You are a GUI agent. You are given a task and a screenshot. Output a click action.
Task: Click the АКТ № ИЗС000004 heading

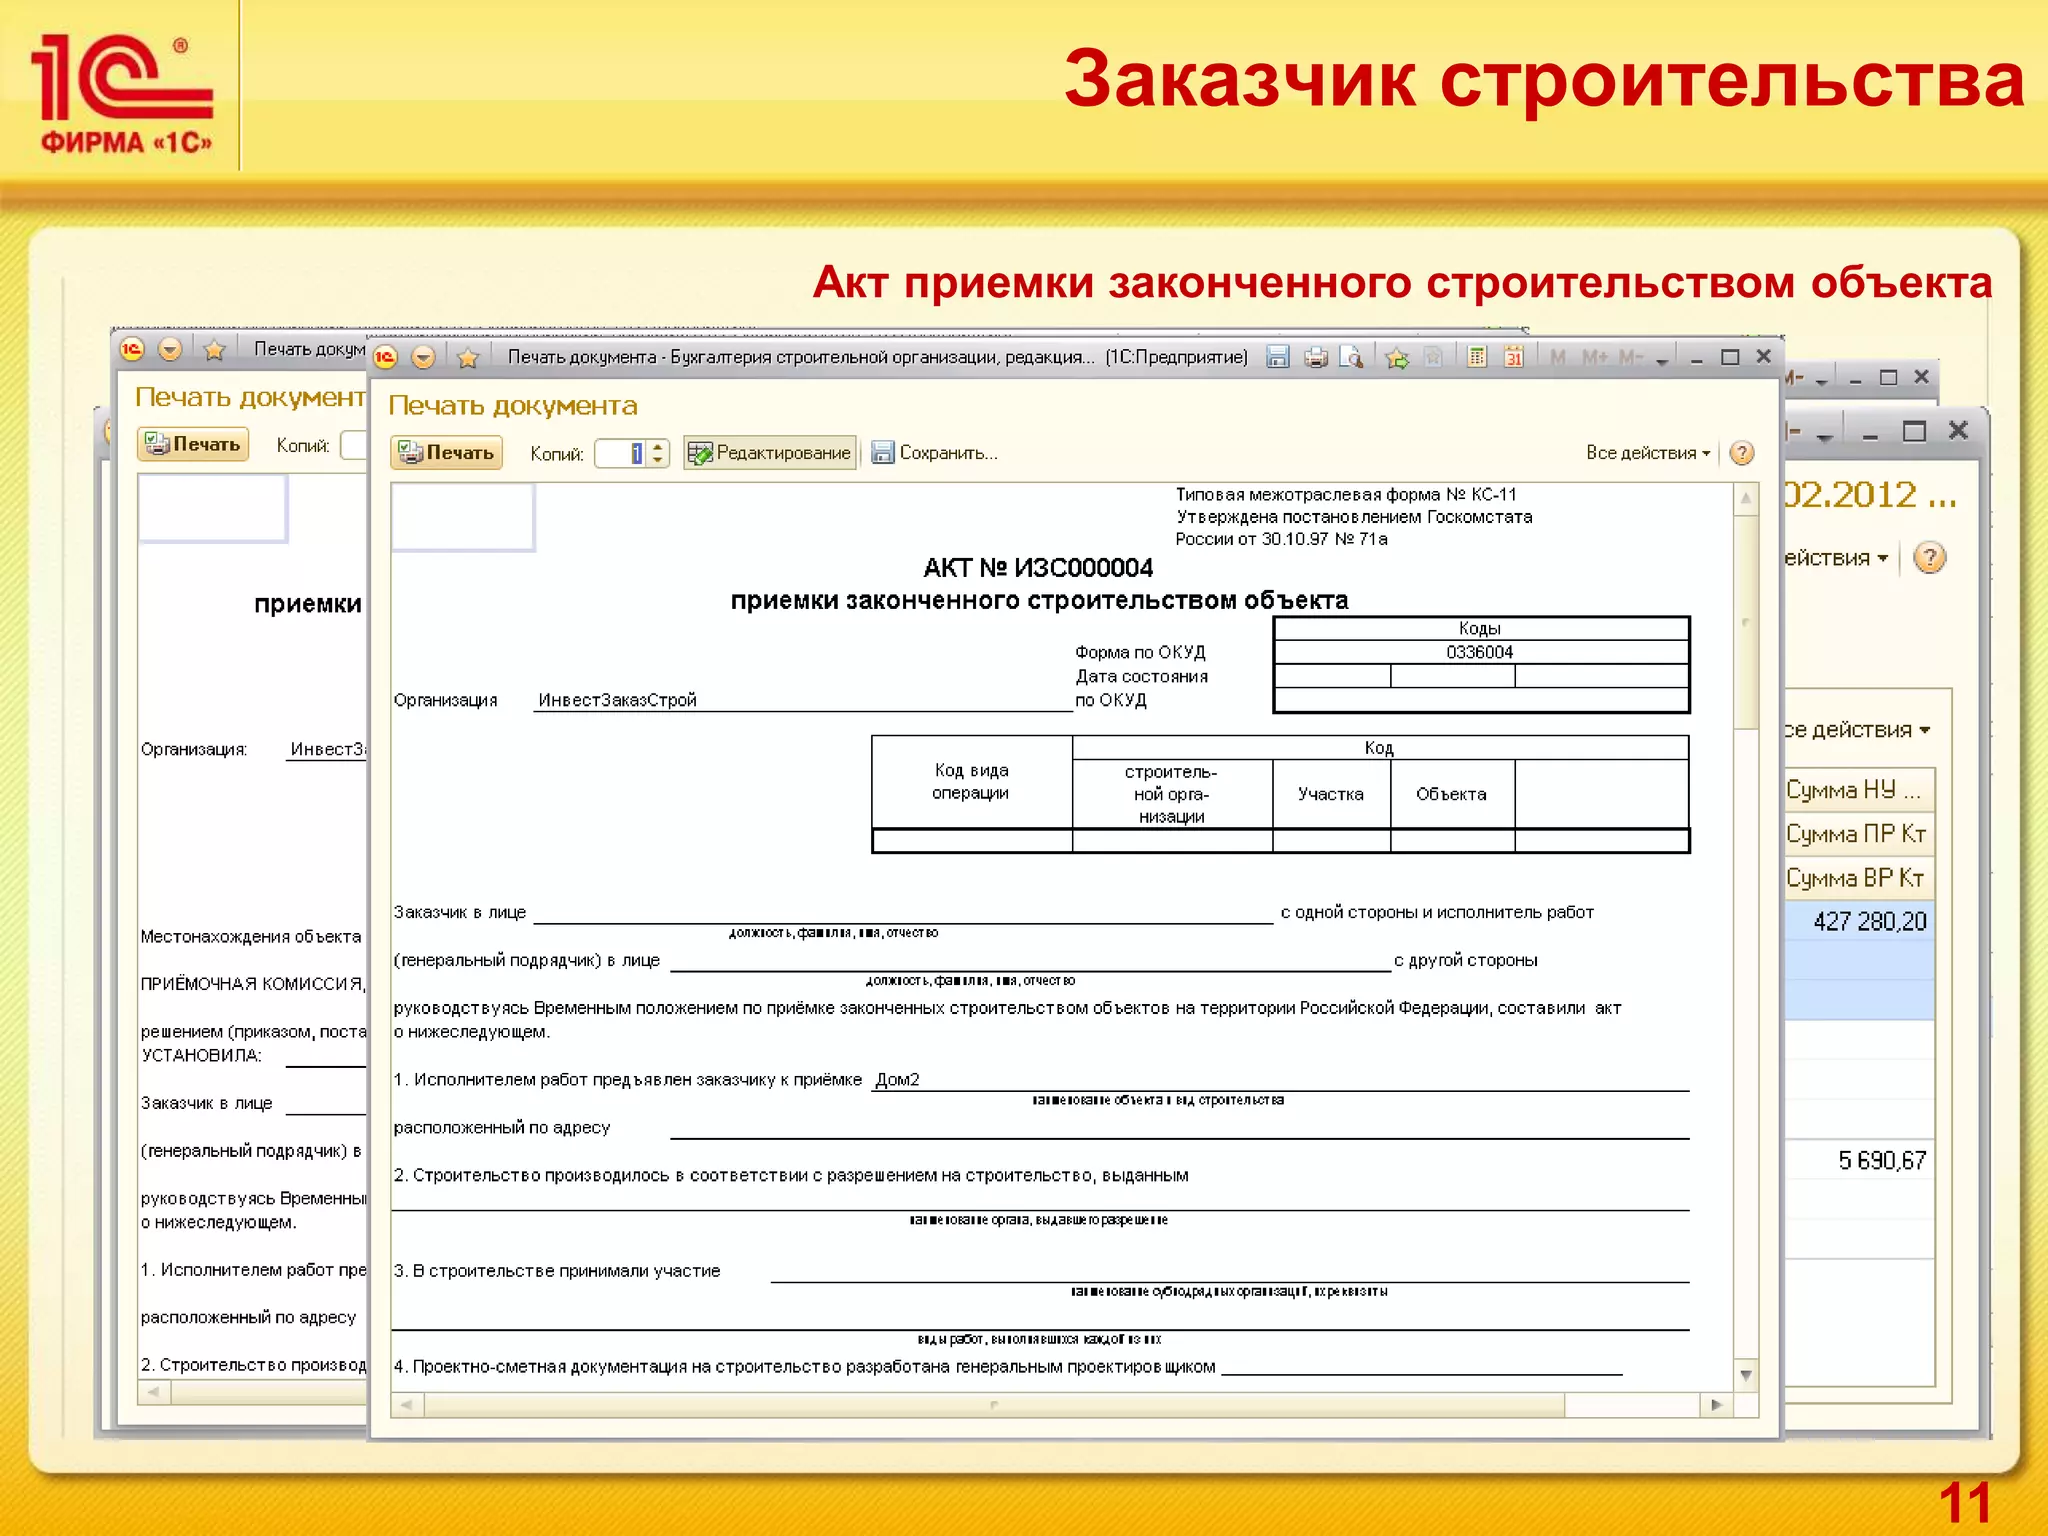[1038, 568]
